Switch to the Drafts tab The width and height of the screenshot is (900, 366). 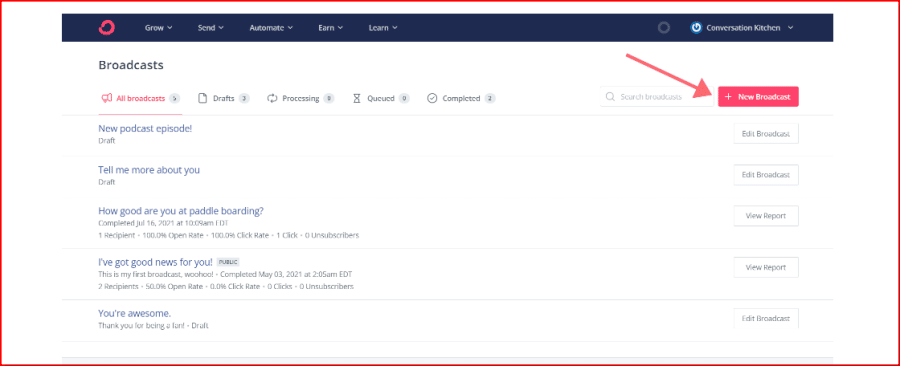pos(223,98)
